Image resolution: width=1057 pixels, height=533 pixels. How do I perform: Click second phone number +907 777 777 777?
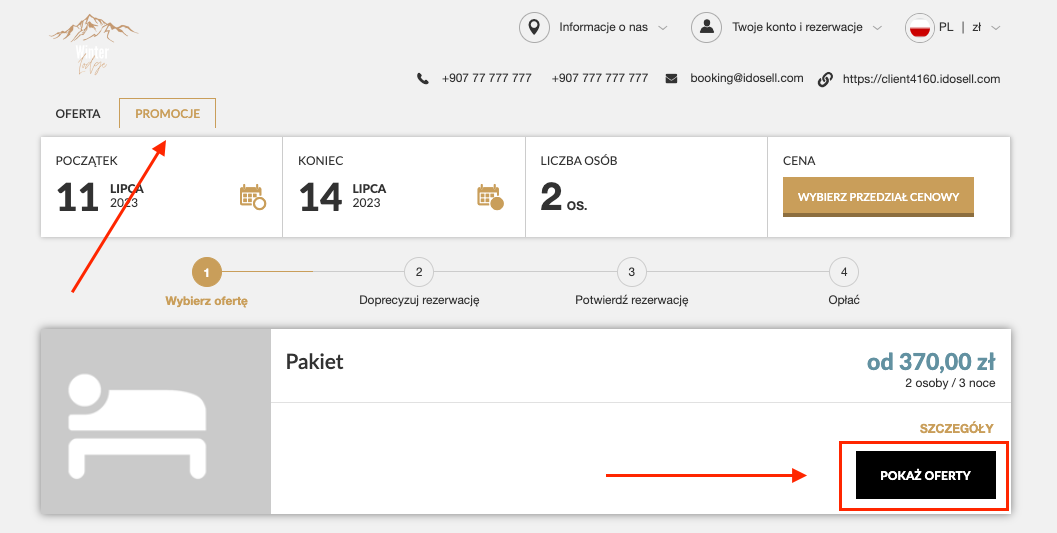point(600,79)
